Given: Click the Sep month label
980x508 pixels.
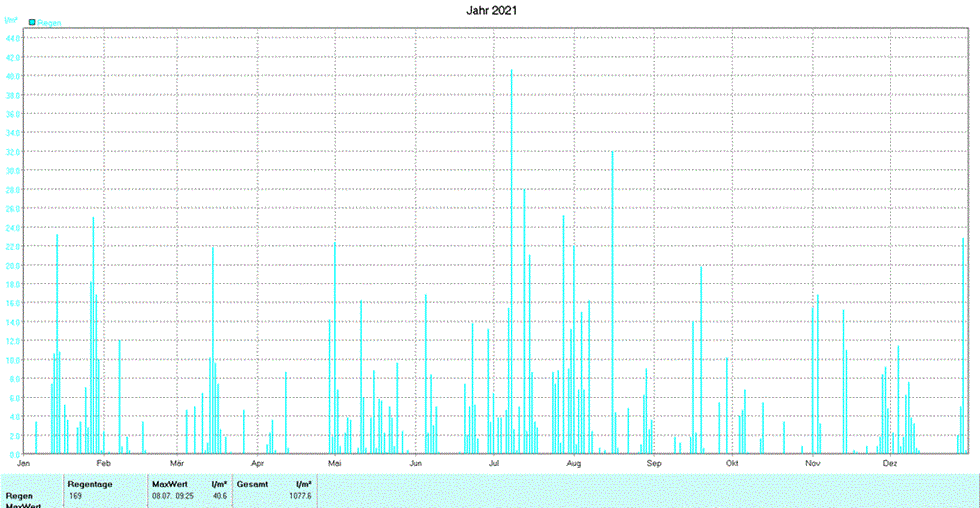Looking at the screenshot, I should point(654,463).
